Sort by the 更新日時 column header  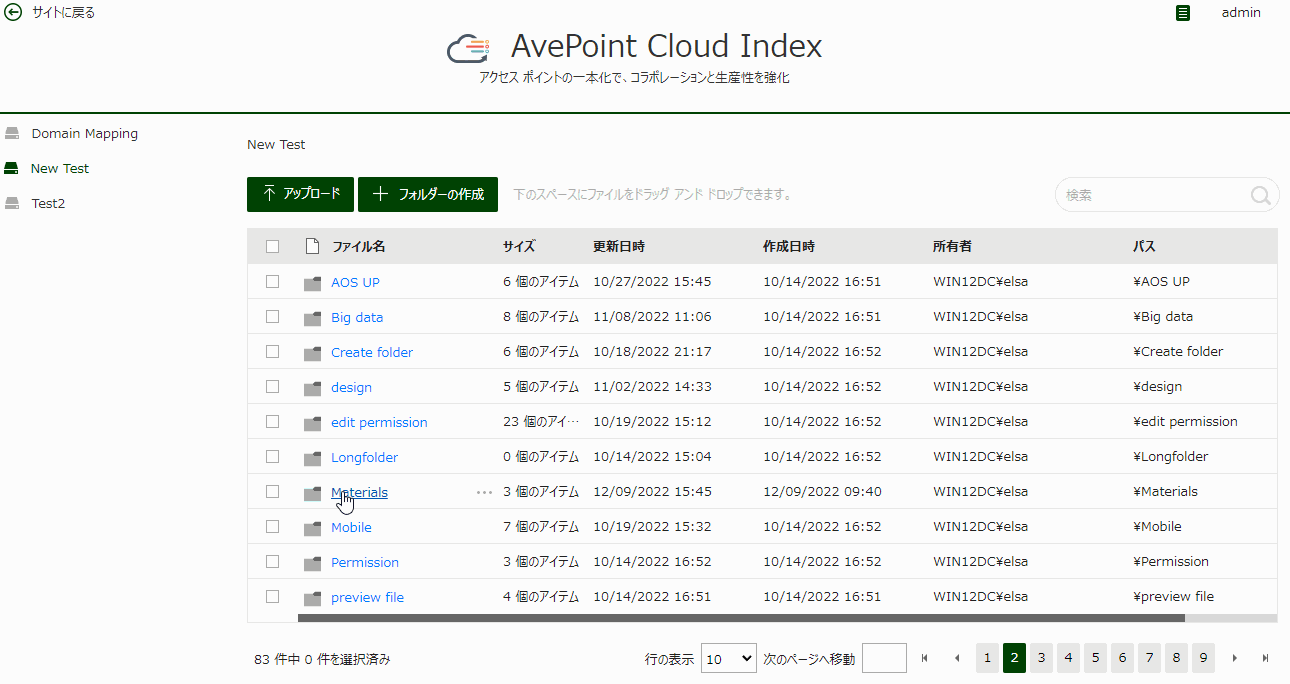pos(619,246)
